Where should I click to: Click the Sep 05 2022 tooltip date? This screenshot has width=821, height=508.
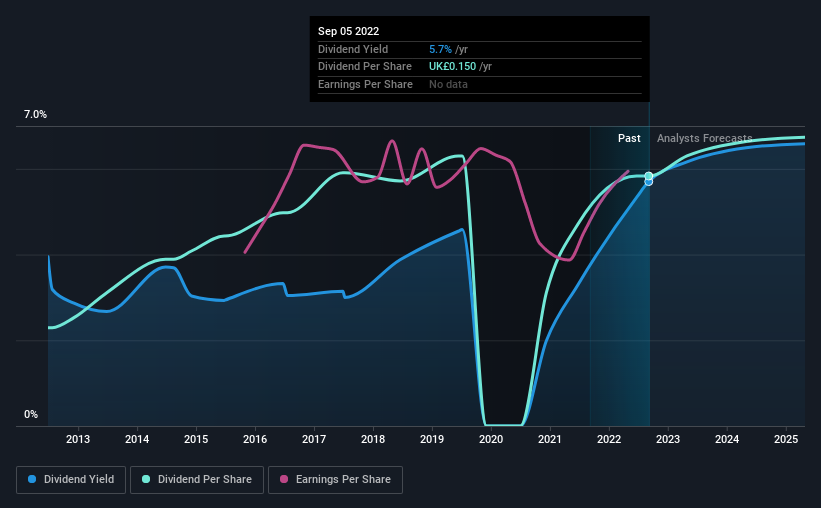click(x=348, y=31)
